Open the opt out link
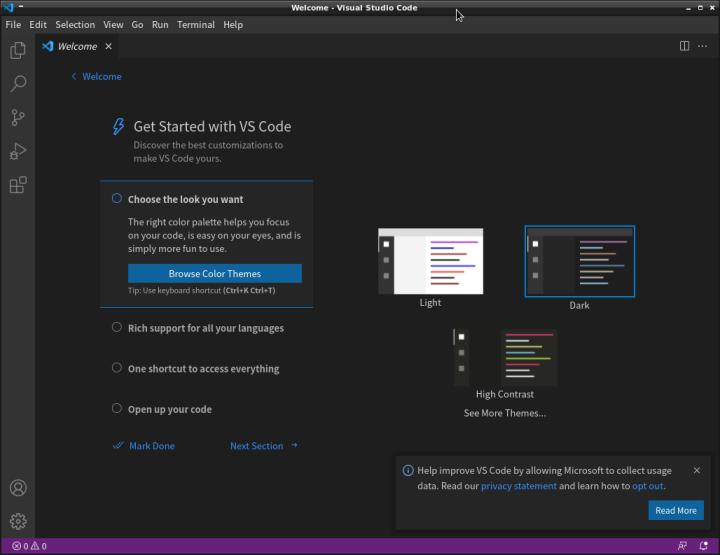Screen dimensions: 720x555 coord(647,486)
